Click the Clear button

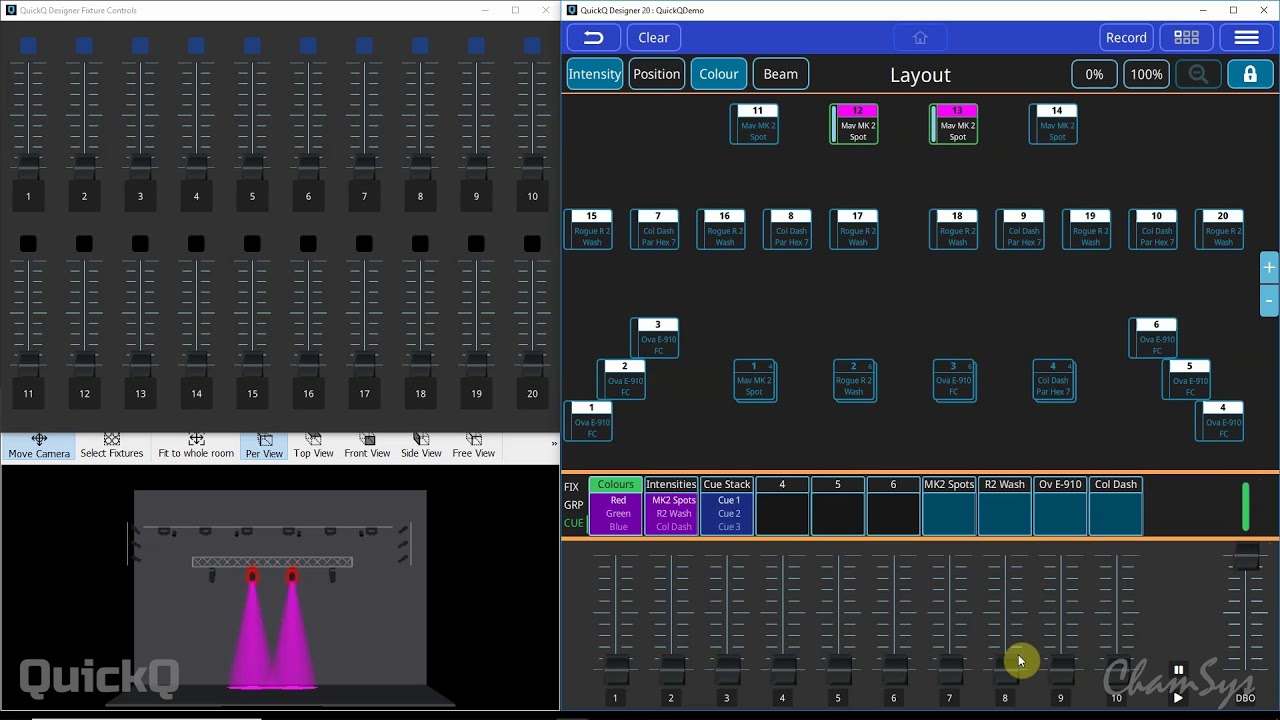pyautogui.click(x=653, y=38)
